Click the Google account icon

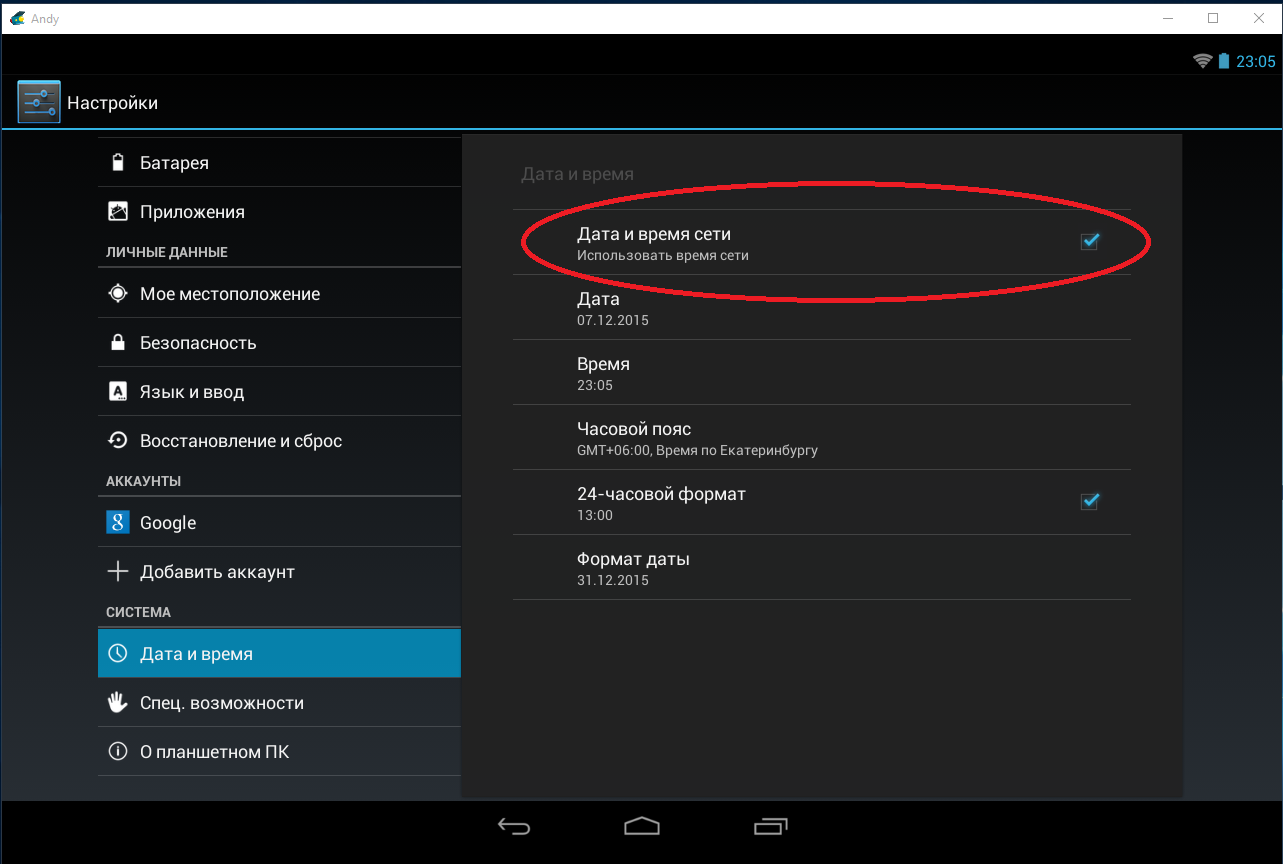click(x=118, y=522)
